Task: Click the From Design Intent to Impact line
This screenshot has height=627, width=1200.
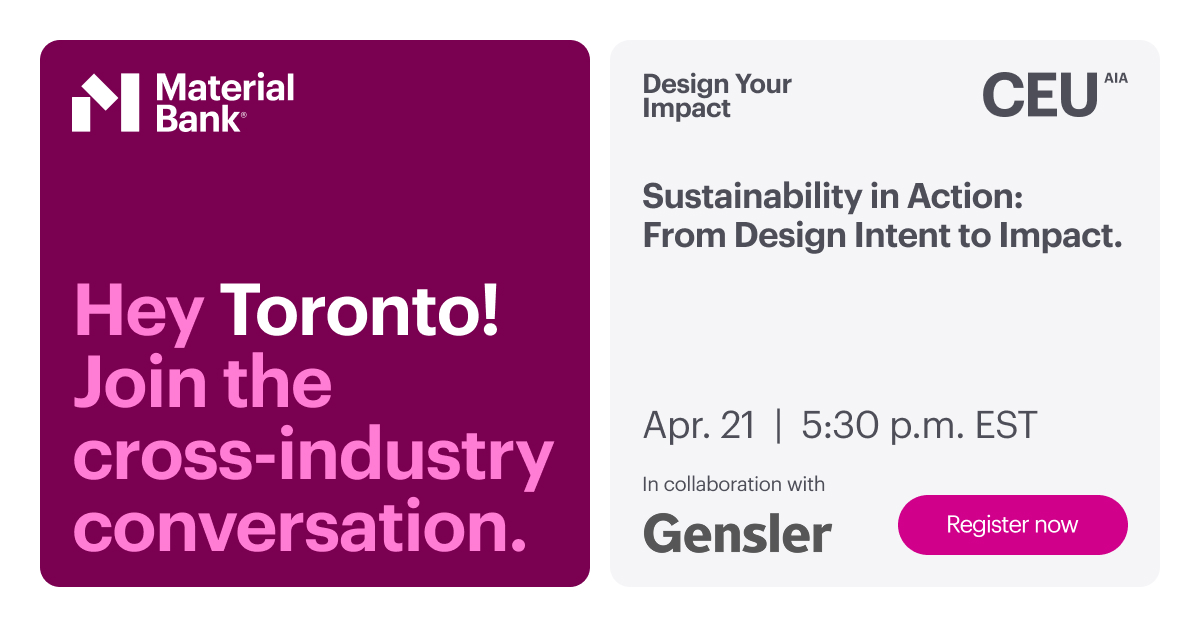Action: click(x=882, y=235)
